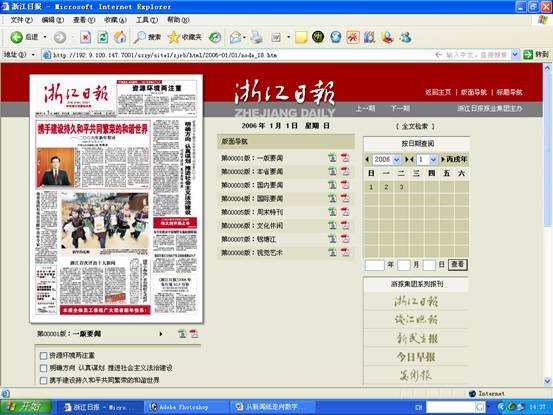Click the 查看 date lookup button
Viewport: 553px width, 415px height.
coord(458,265)
